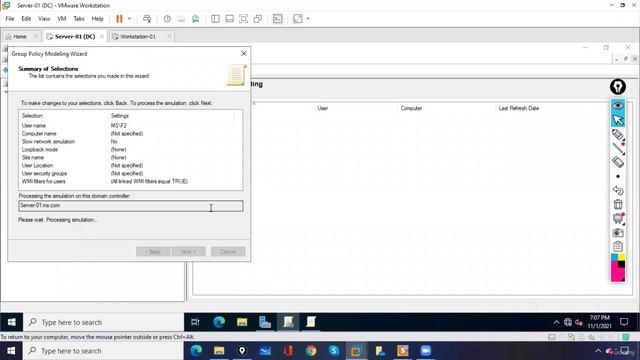Open the VMware snapshot manager
Image resolution: width=640 pixels, height=360 pixels.
pyautogui.click(x=196, y=19)
